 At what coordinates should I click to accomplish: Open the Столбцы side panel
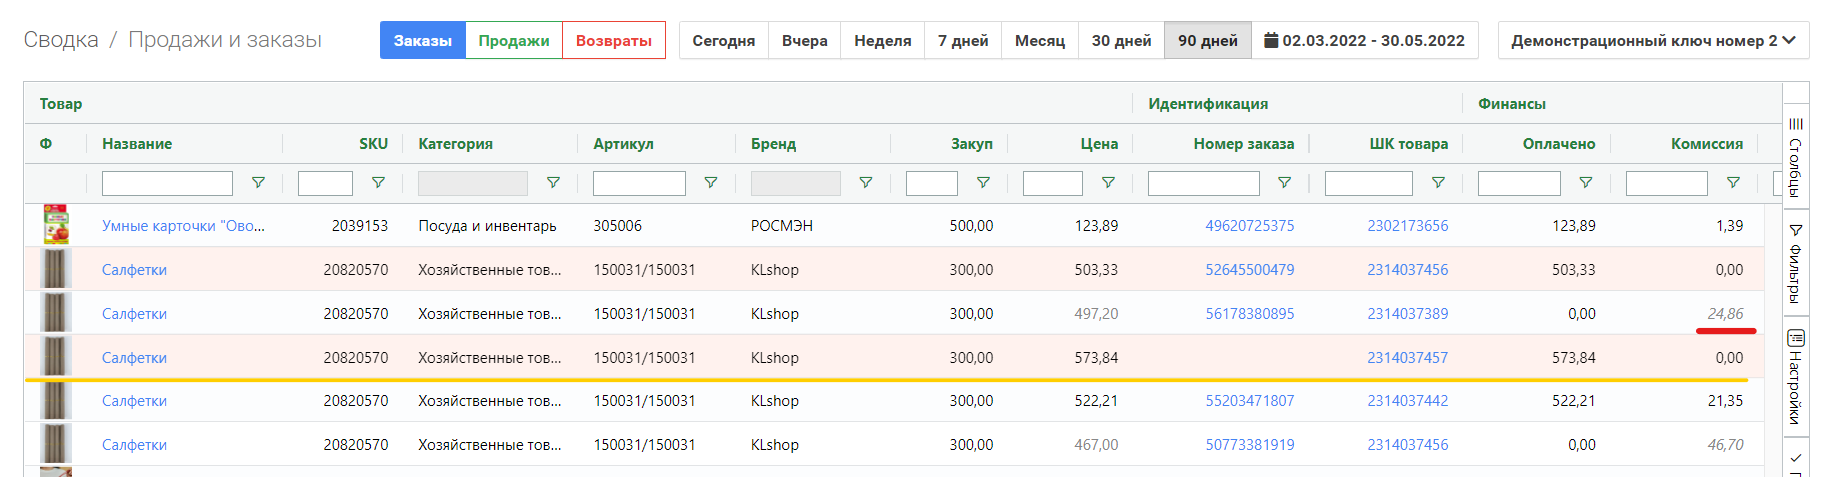pos(1796,157)
